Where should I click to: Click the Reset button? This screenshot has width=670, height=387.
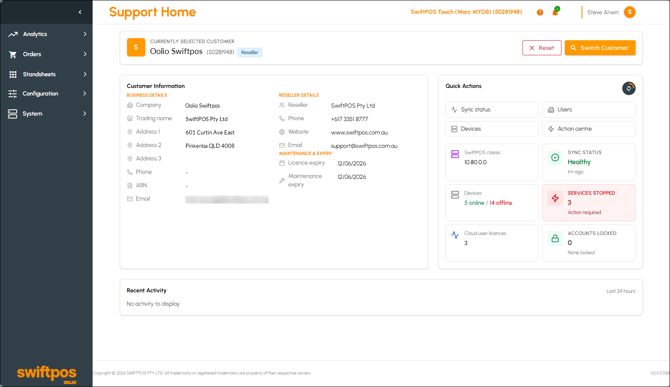541,48
